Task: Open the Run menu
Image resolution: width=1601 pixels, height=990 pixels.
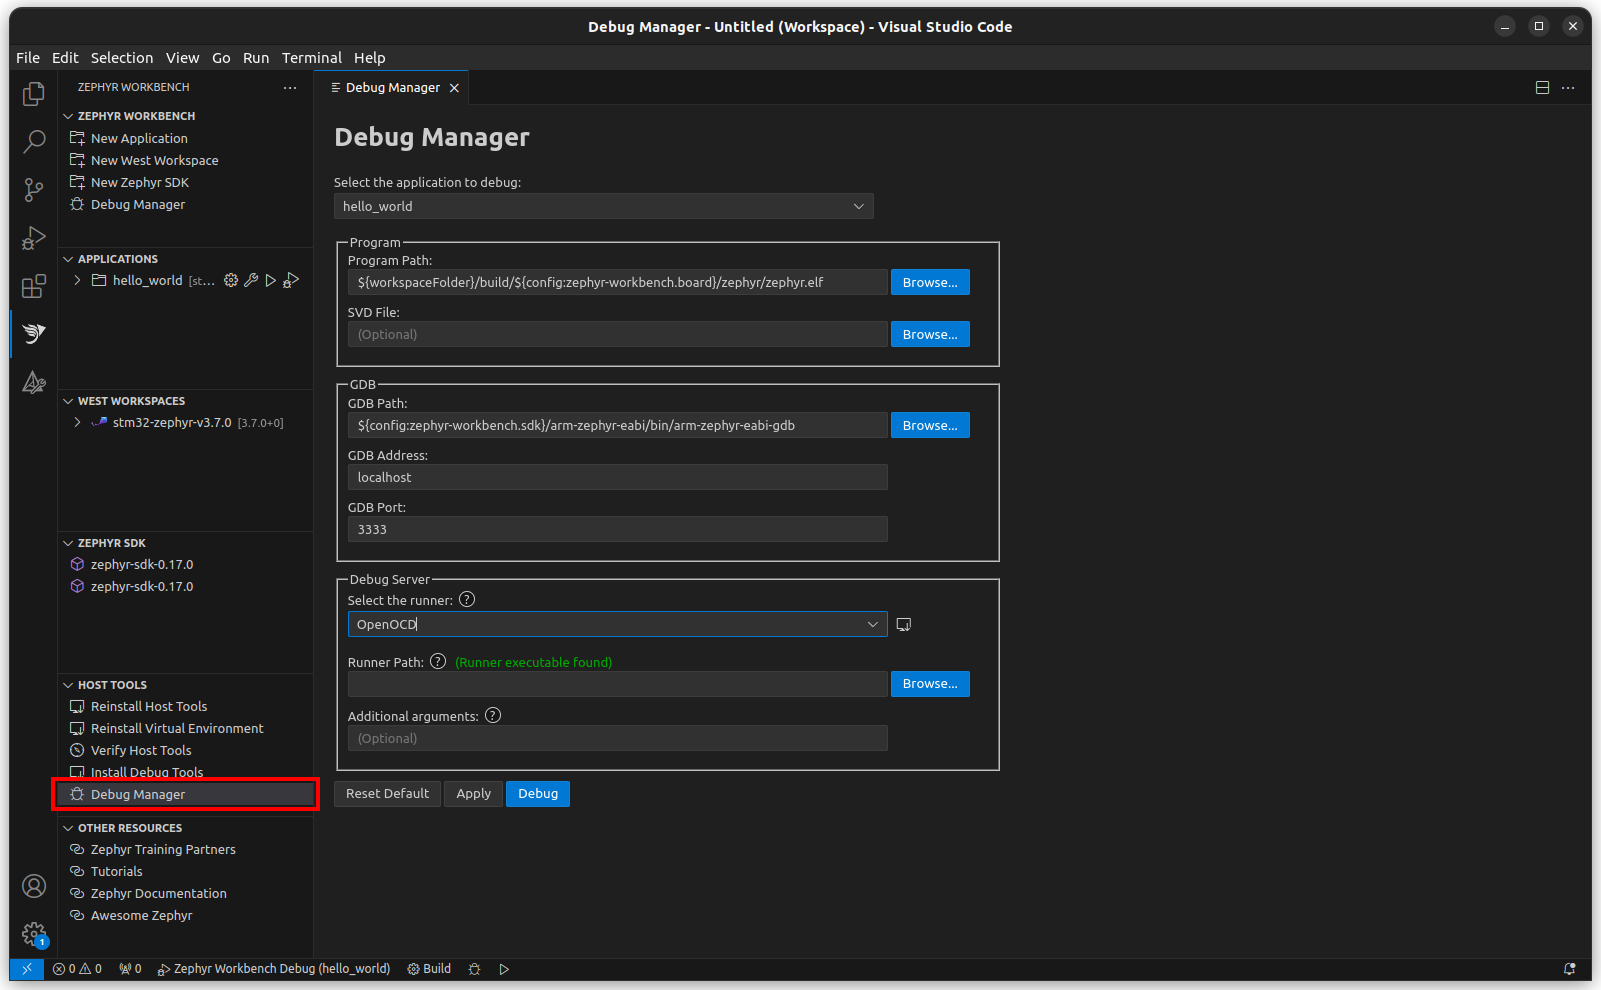Action: (x=256, y=57)
